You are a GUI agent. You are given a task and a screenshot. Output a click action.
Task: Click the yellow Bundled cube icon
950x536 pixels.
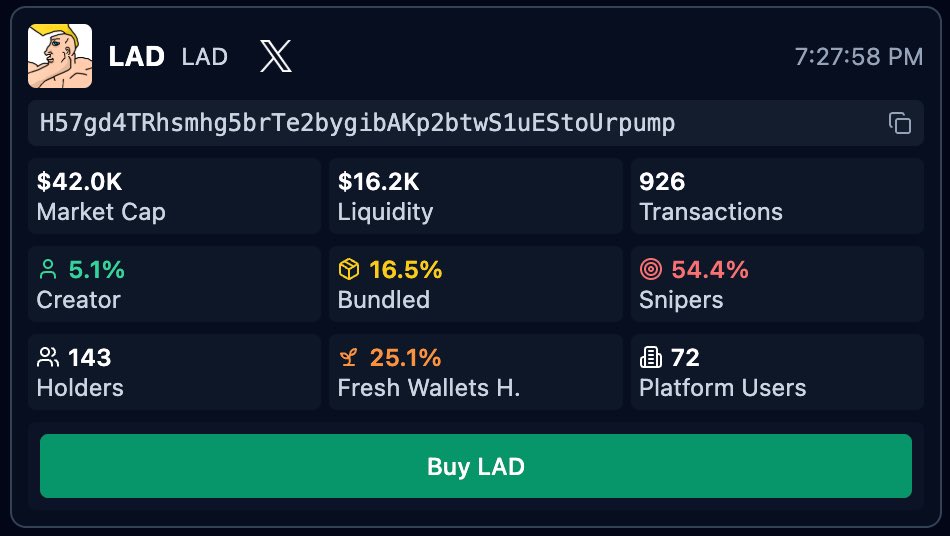(349, 270)
